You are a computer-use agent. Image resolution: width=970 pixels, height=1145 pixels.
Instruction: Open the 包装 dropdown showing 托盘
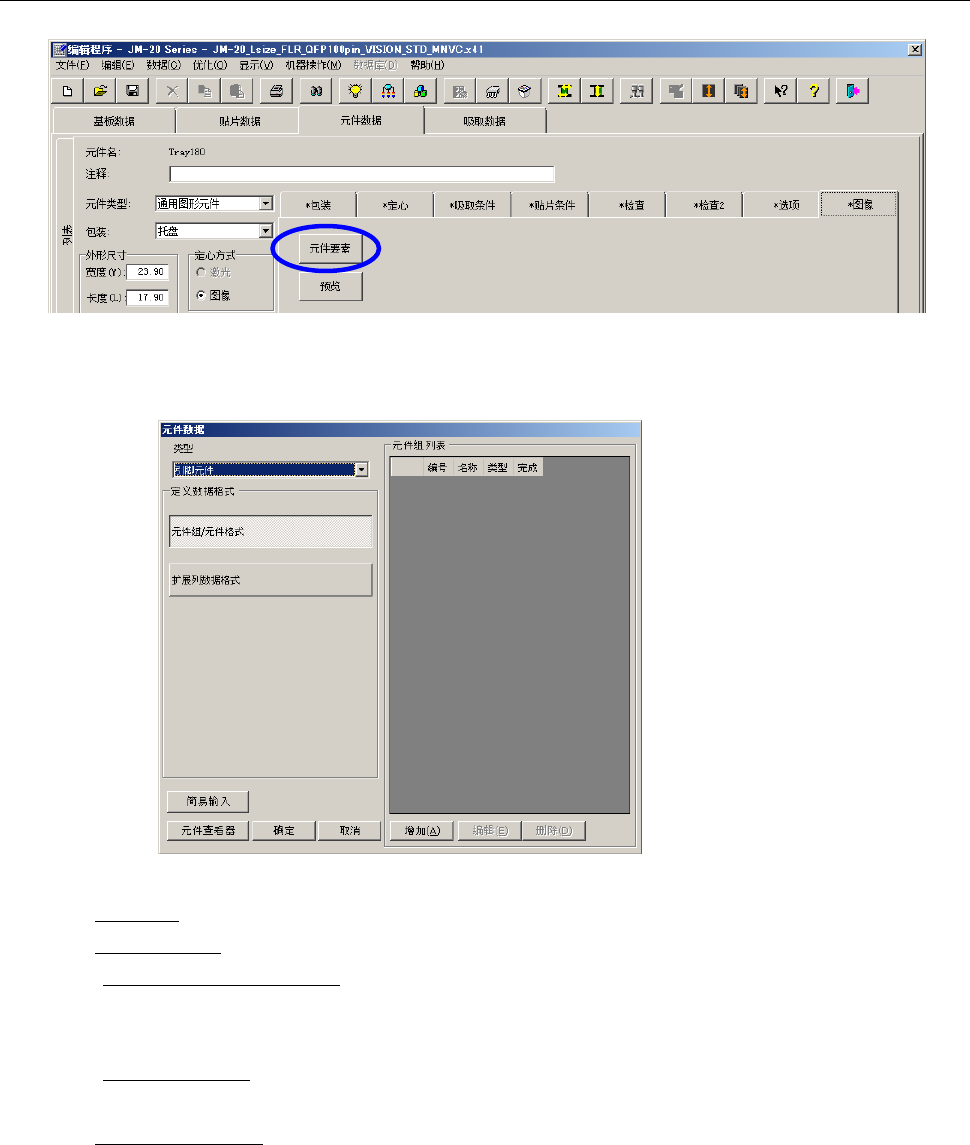point(266,231)
